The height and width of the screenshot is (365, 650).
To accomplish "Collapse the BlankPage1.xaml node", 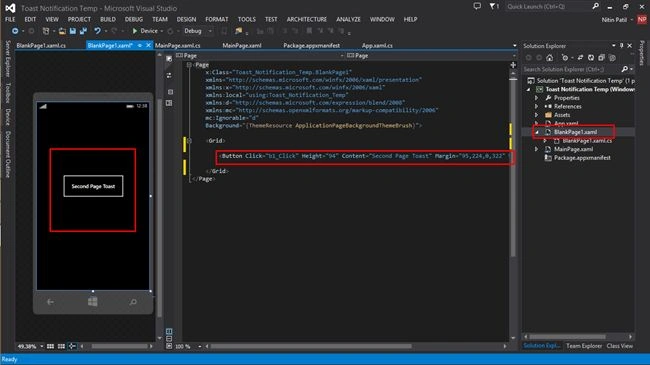I will point(537,132).
